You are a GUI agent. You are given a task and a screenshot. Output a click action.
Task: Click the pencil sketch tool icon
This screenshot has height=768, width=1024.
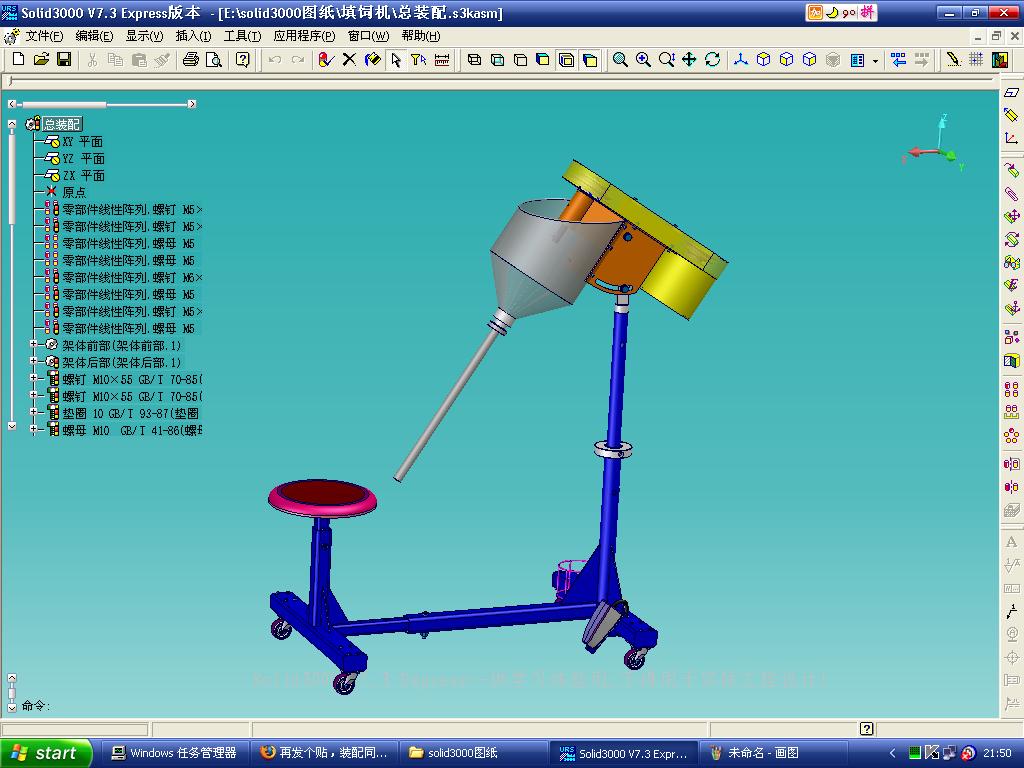[x=953, y=59]
